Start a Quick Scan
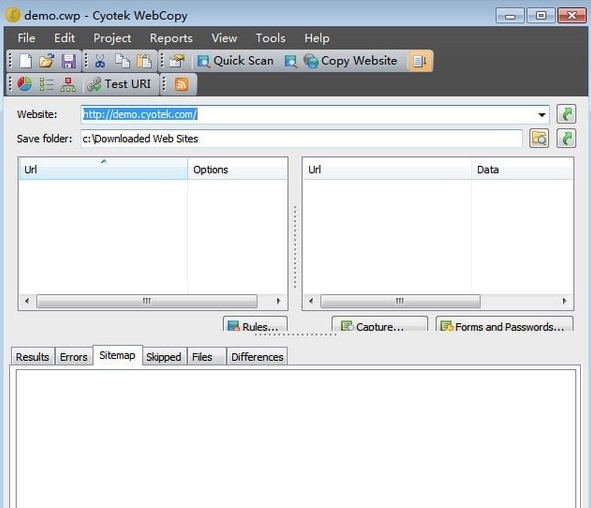This screenshot has height=508, width=591. 236,61
